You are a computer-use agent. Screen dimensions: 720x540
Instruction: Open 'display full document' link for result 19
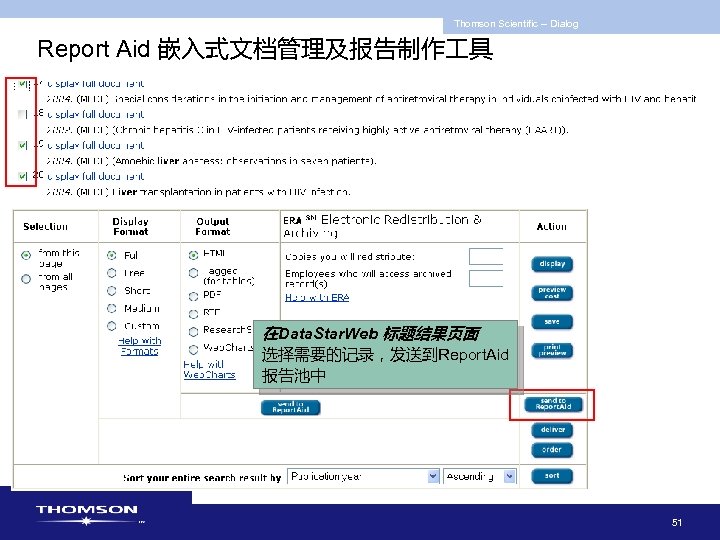click(x=96, y=145)
